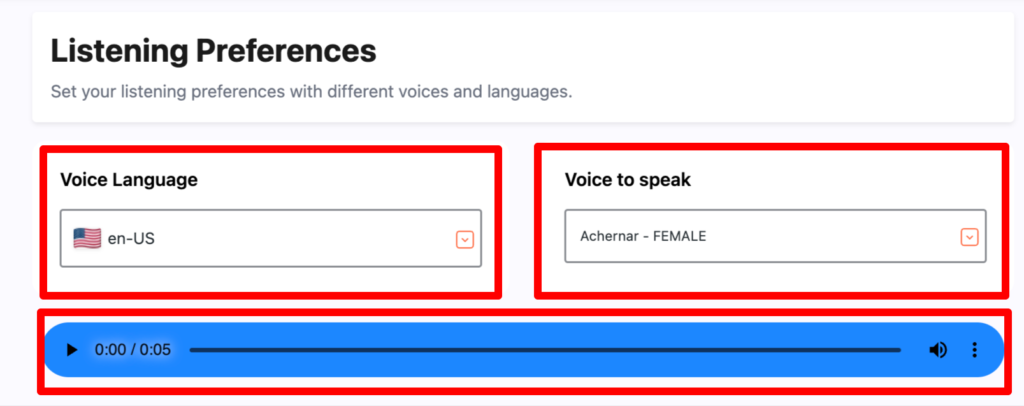Choose the Achernar - FEMALE voice field

[x=775, y=236]
